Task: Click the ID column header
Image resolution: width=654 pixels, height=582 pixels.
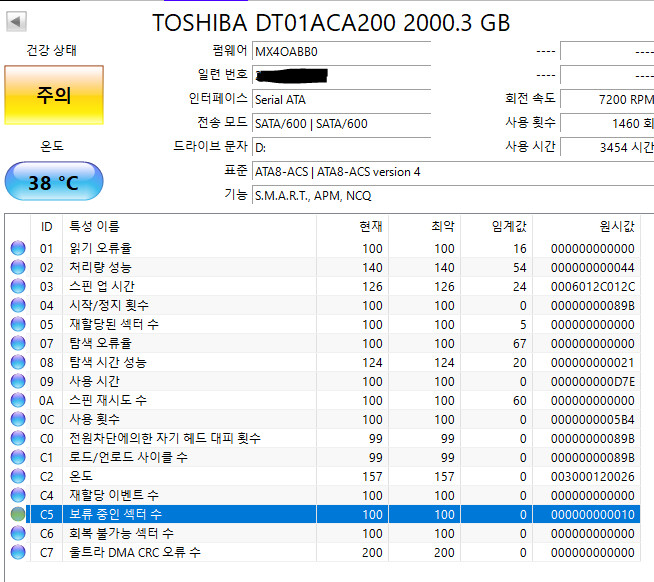Action: pyautogui.click(x=46, y=226)
